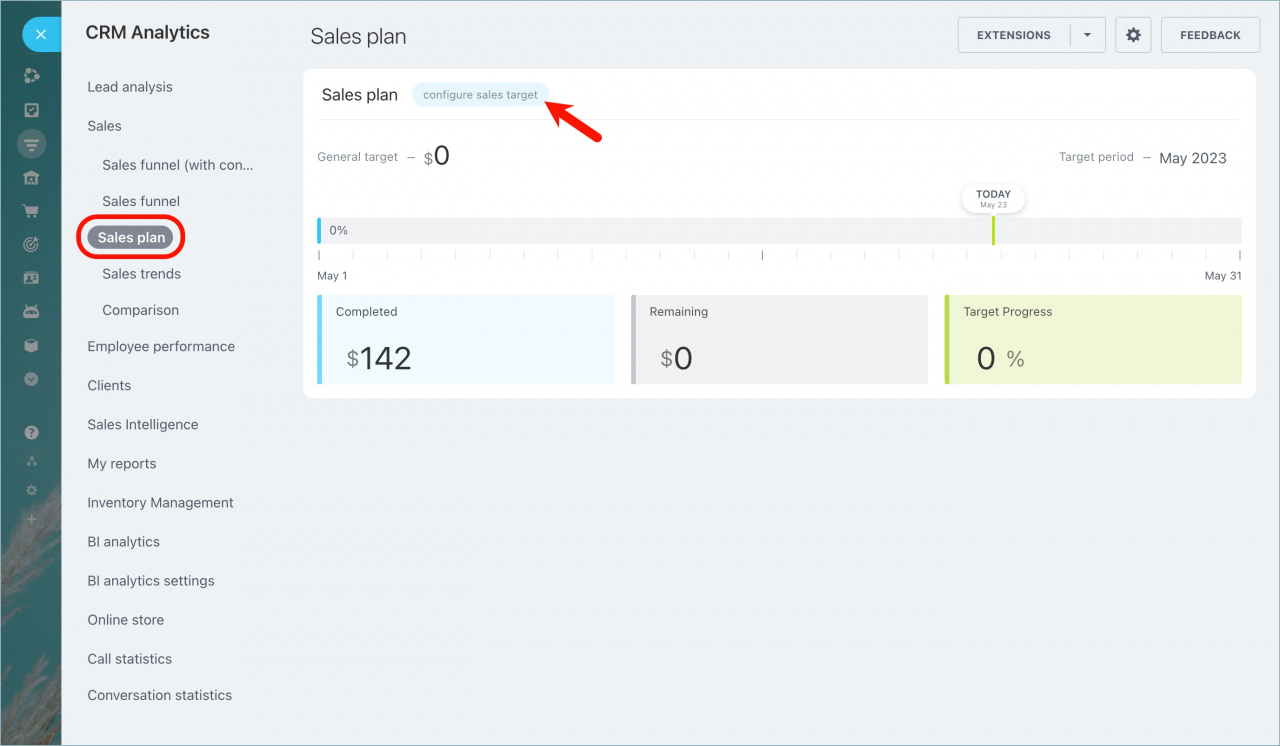Open Call statistics menu item
Viewport: 1280px width, 746px height.
tap(130, 658)
